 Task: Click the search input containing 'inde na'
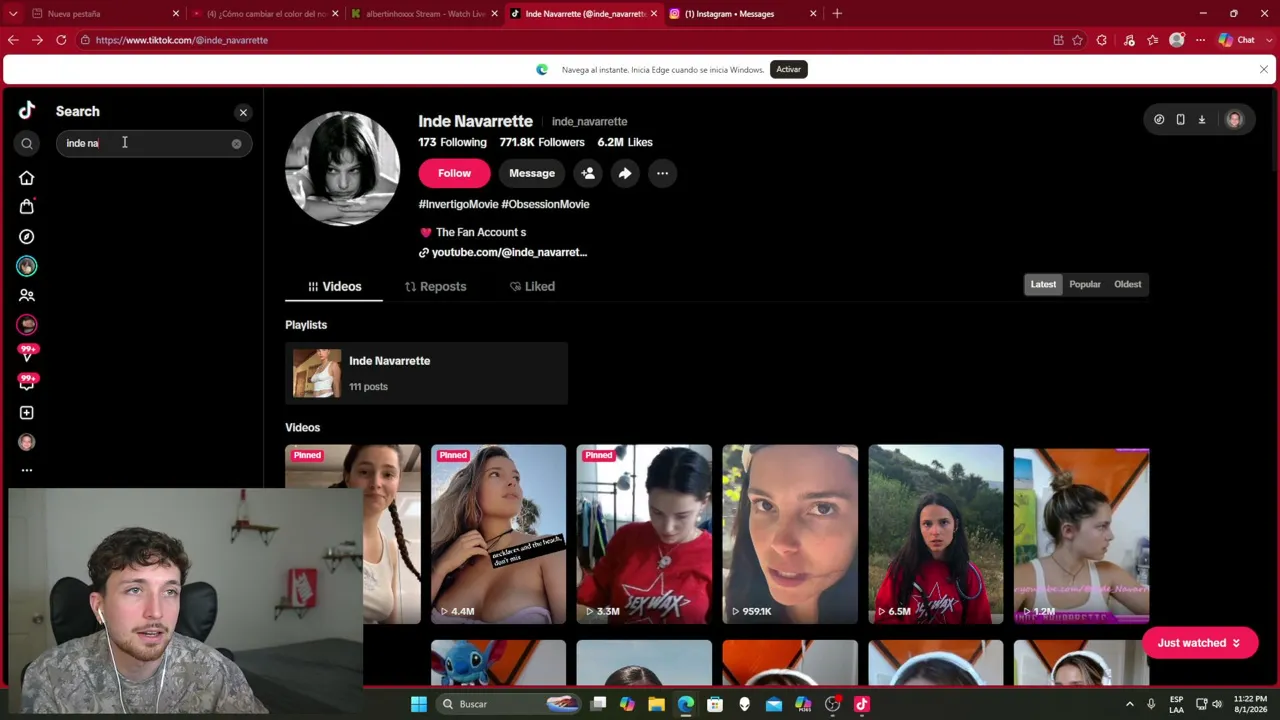(153, 143)
